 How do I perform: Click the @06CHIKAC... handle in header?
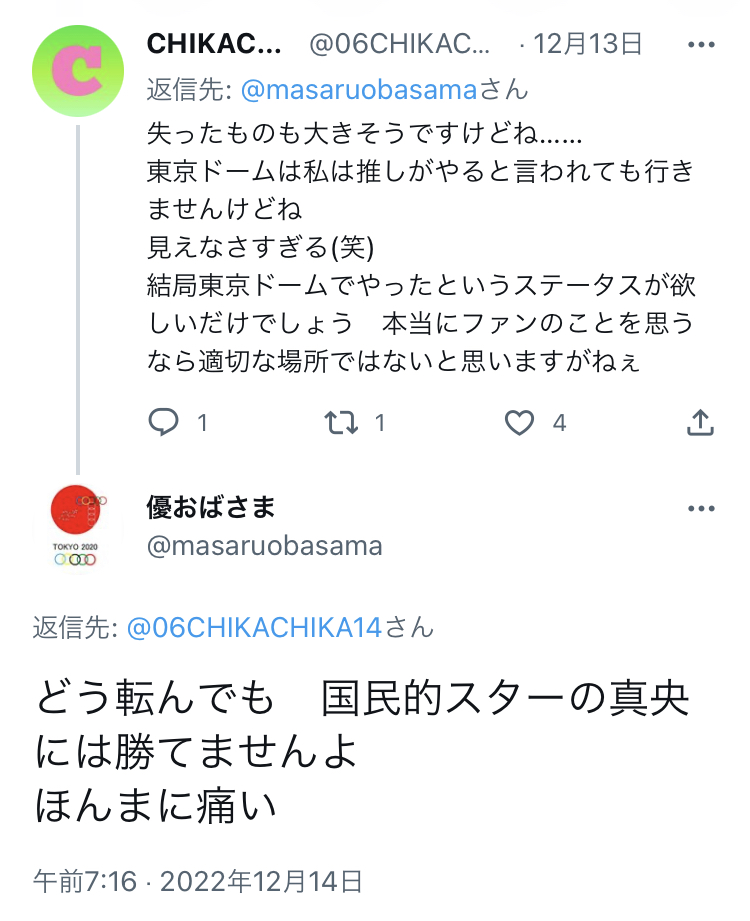(x=400, y=45)
